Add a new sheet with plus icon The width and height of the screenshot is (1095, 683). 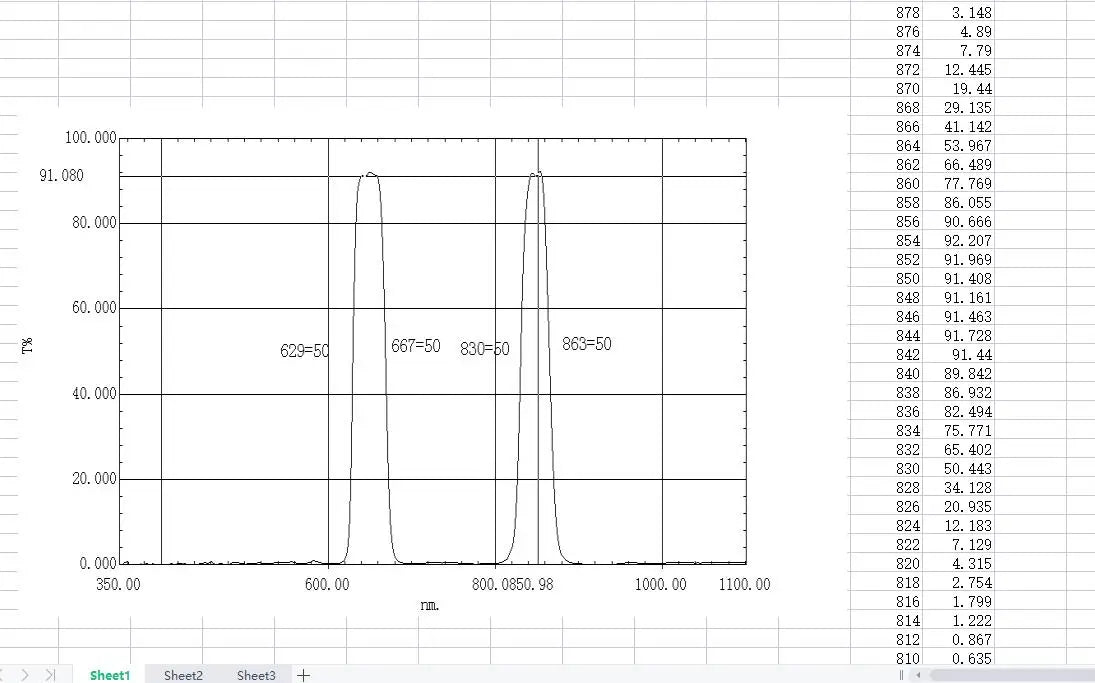[303, 675]
